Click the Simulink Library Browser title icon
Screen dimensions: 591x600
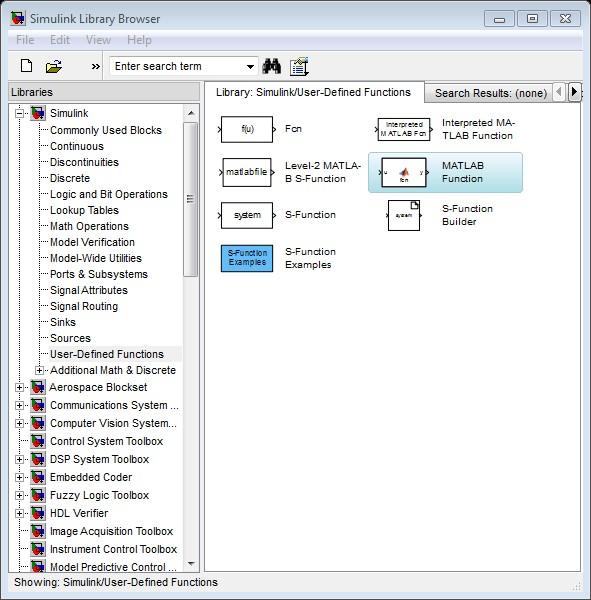(18, 18)
